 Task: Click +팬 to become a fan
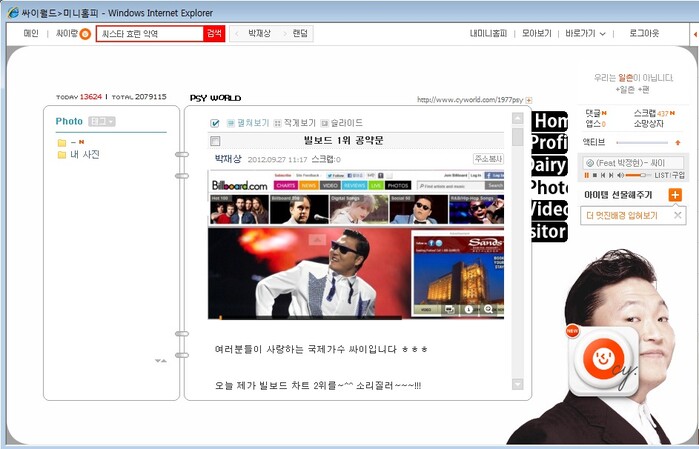click(645, 90)
